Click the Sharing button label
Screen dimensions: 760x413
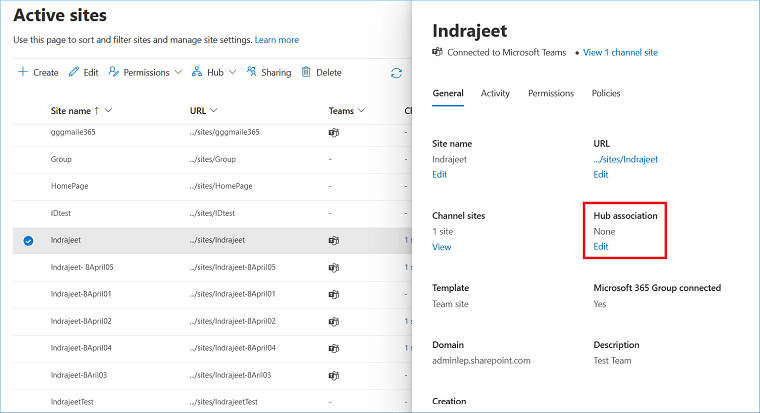pyautogui.click(x=276, y=72)
